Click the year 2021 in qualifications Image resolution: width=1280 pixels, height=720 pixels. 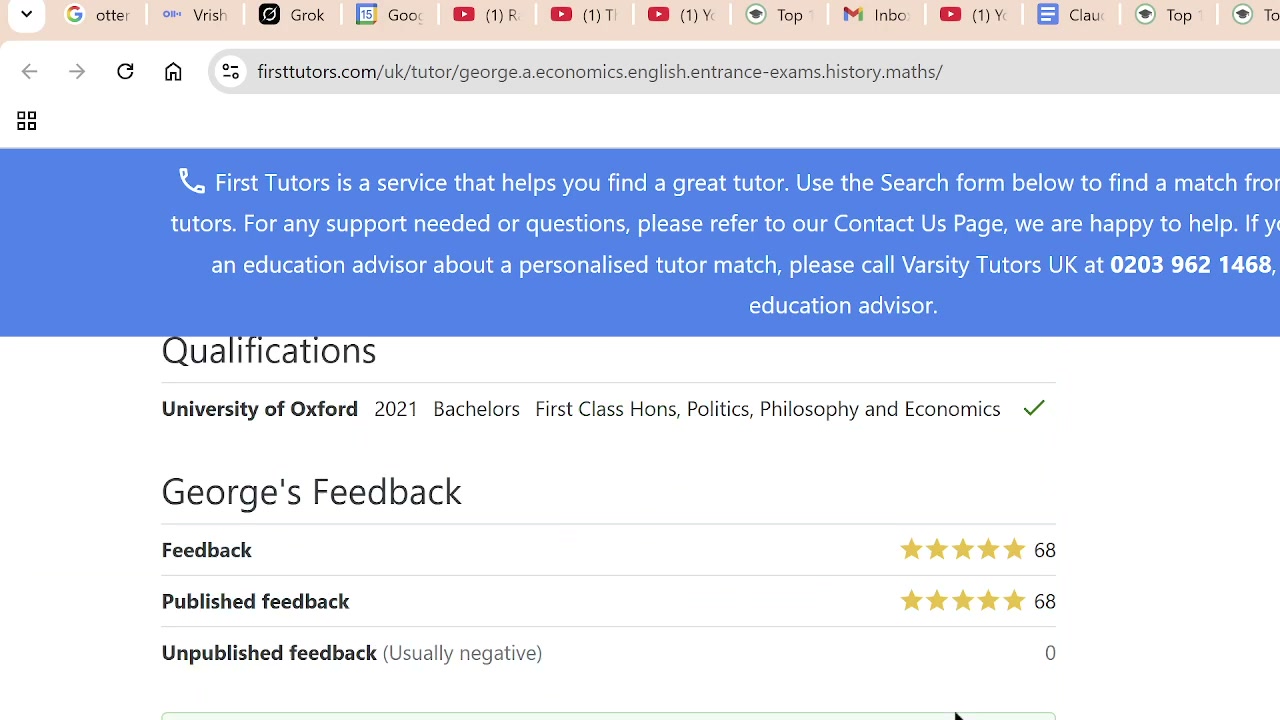tap(396, 409)
